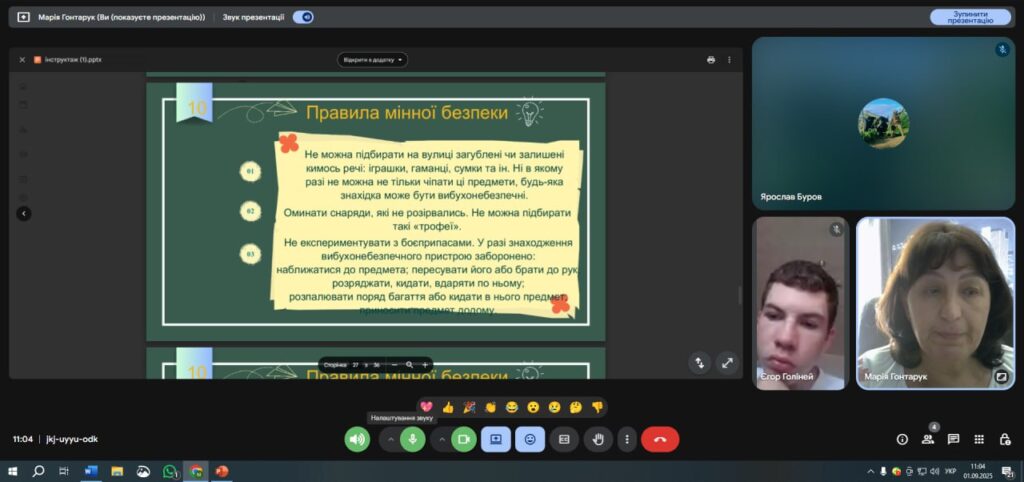Send thumbs up reaction
The width and height of the screenshot is (1024, 482).
tap(447, 408)
